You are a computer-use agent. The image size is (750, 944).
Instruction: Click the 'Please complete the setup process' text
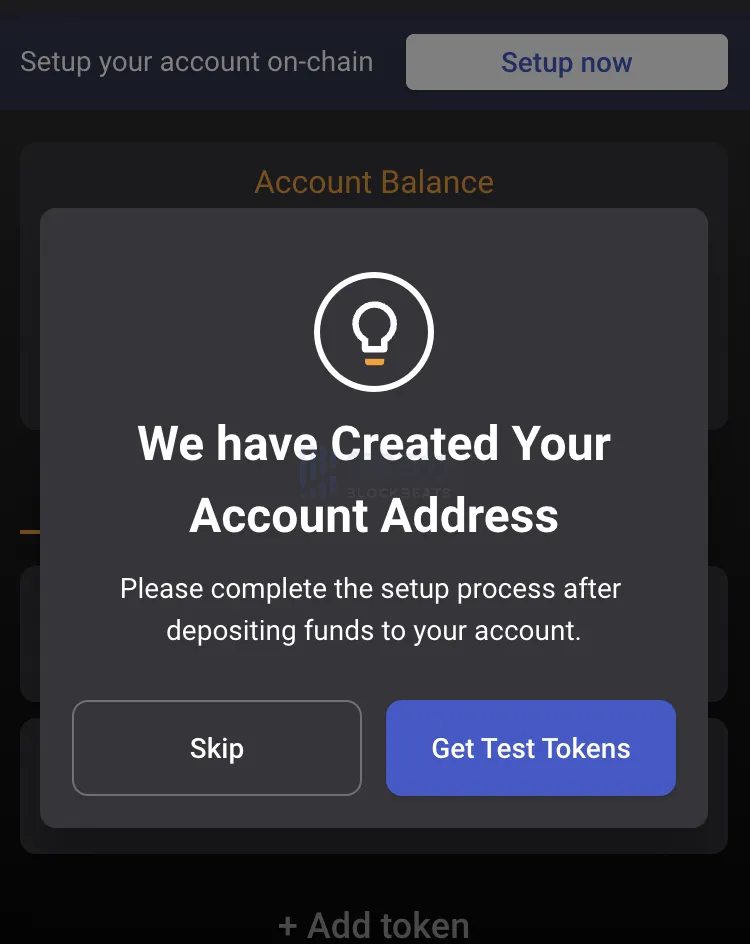click(x=370, y=588)
